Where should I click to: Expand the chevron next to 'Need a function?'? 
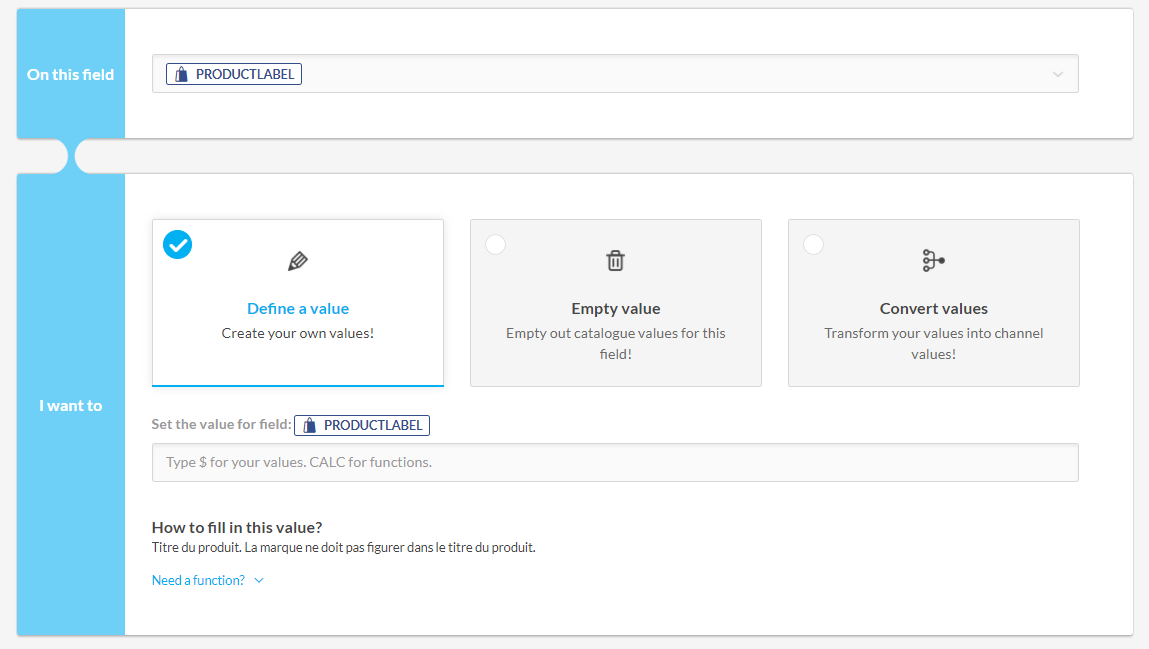(x=259, y=580)
